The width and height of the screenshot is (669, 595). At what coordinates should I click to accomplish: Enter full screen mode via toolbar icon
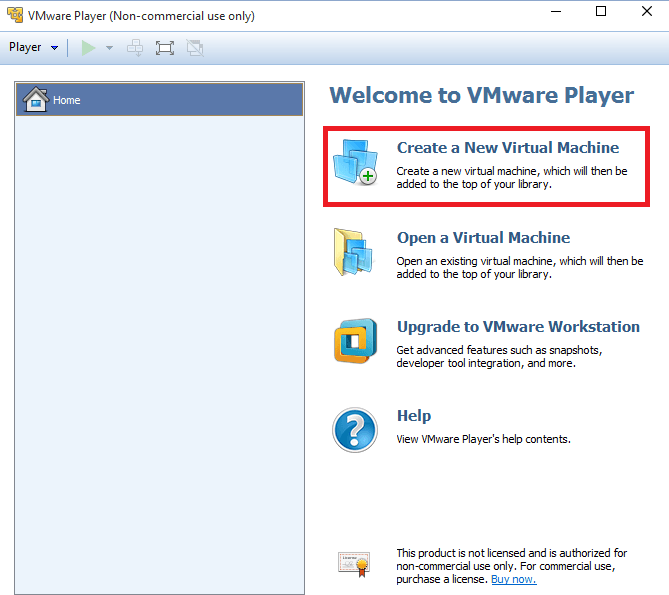(x=165, y=48)
